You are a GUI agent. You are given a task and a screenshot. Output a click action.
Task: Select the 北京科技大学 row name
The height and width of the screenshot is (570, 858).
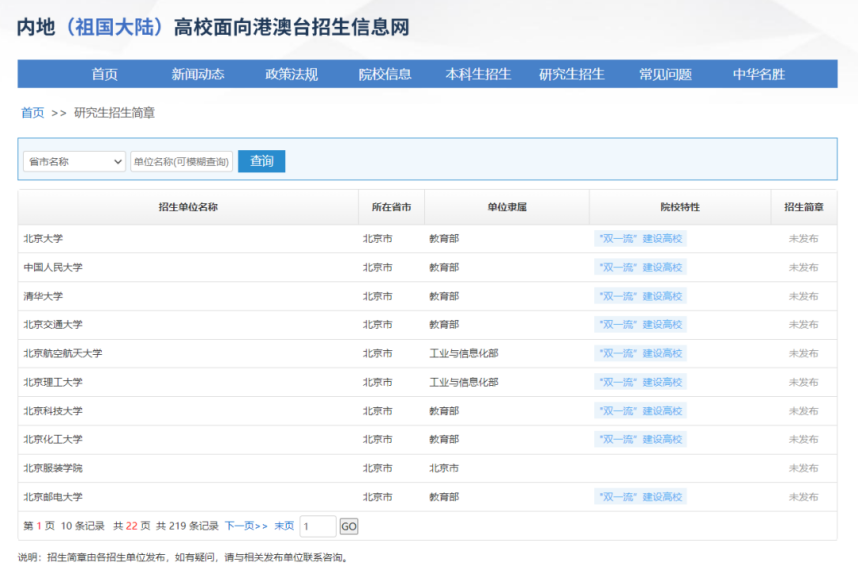[53, 411]
